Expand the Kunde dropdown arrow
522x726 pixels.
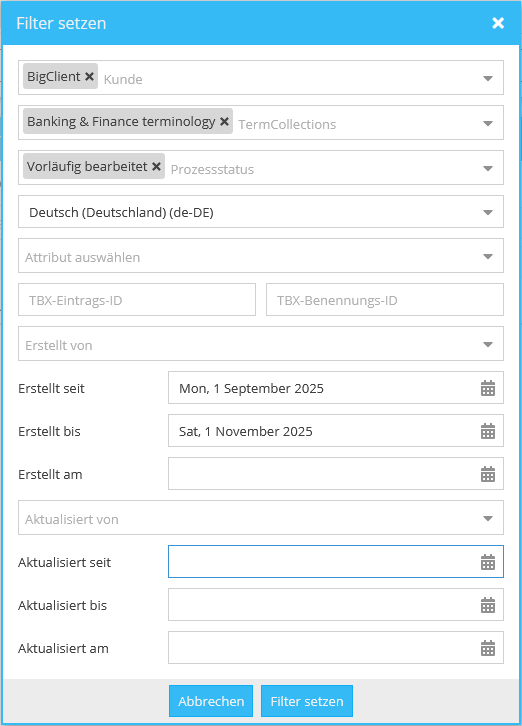tap(488, 78)
